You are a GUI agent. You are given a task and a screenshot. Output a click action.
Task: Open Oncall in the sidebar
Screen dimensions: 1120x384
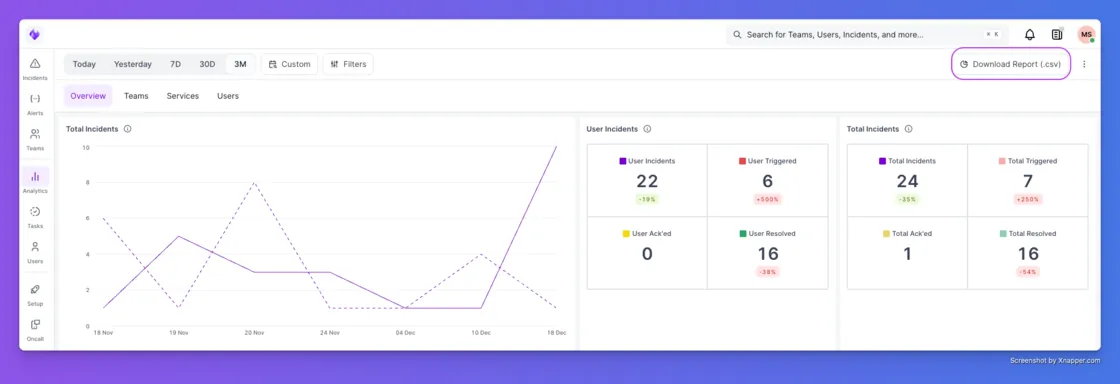[x=35, y=330]
